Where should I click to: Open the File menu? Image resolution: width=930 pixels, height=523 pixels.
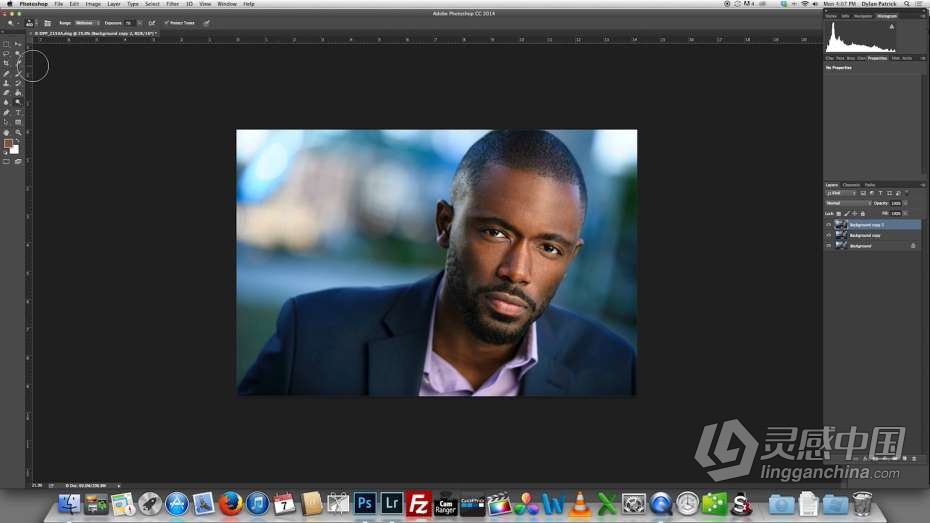click(59, 4)
